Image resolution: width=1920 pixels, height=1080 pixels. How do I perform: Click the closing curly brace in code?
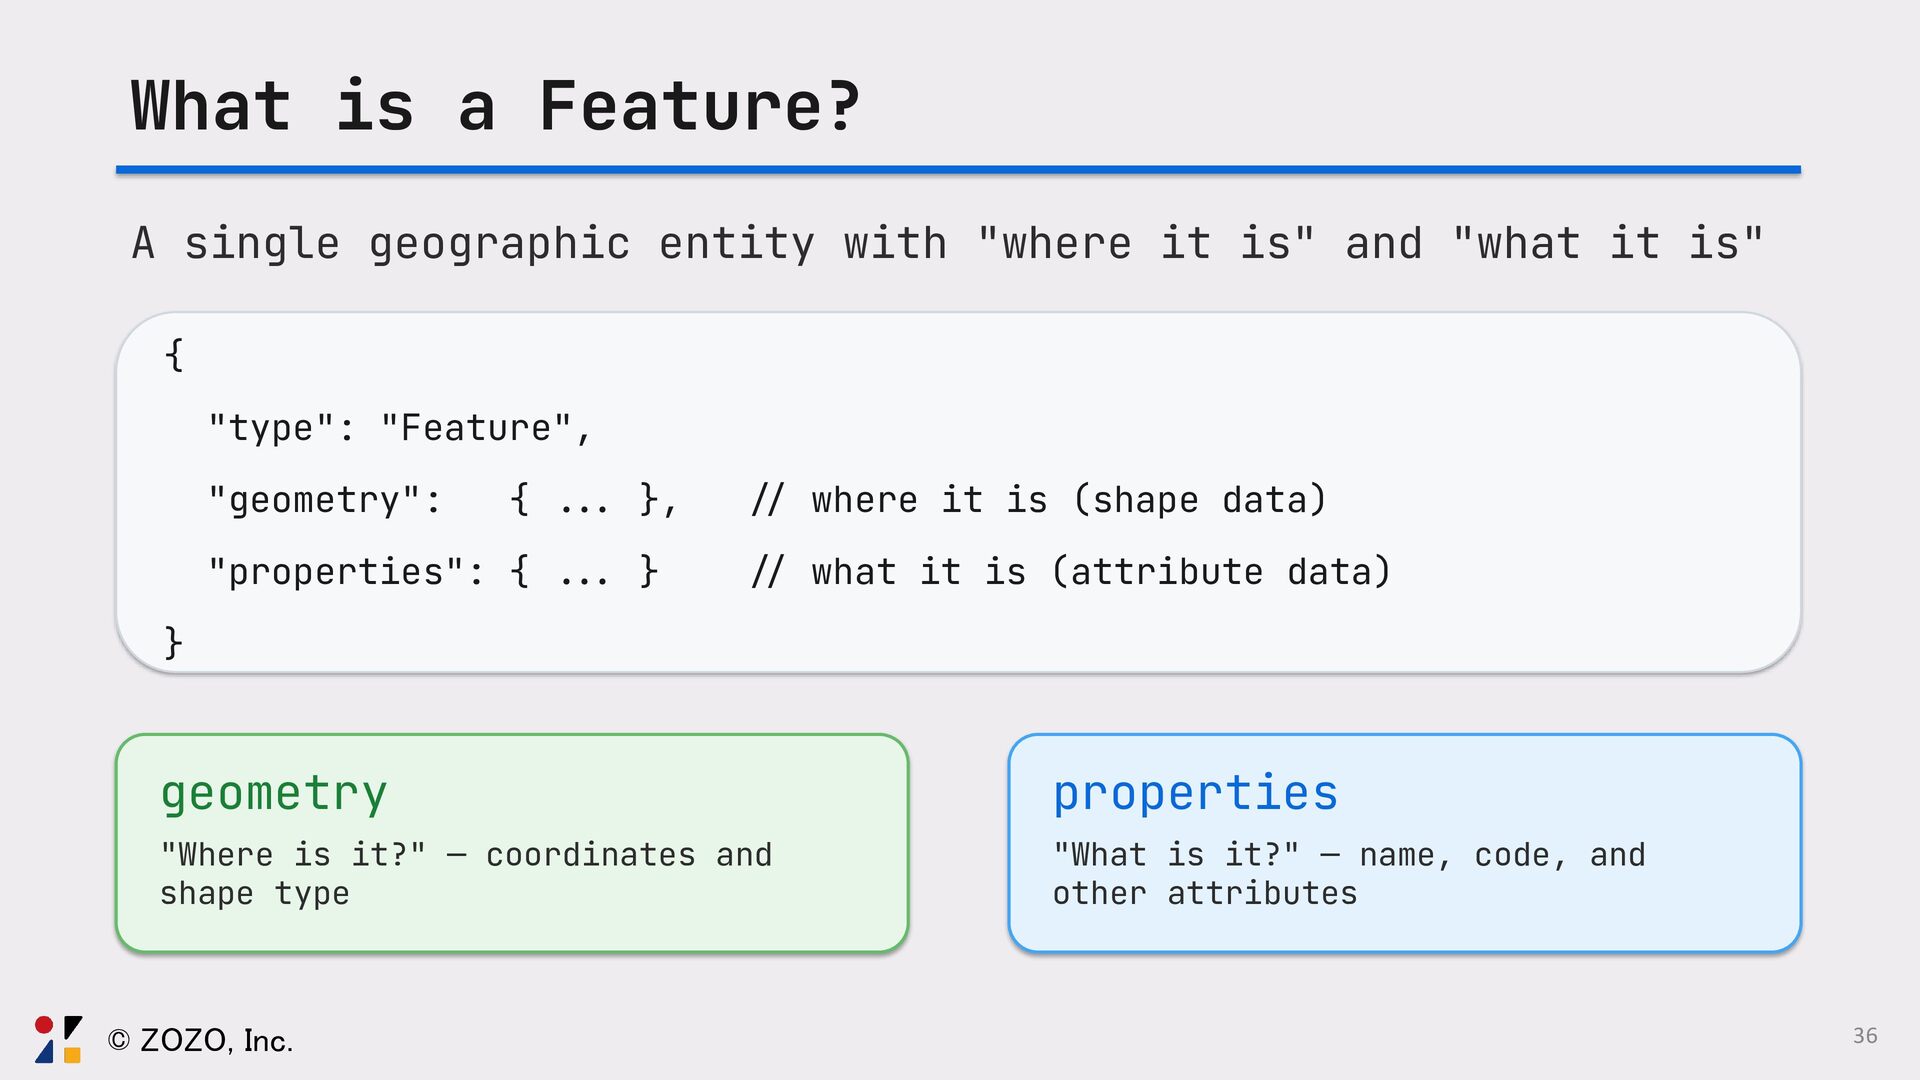(173, 641)
